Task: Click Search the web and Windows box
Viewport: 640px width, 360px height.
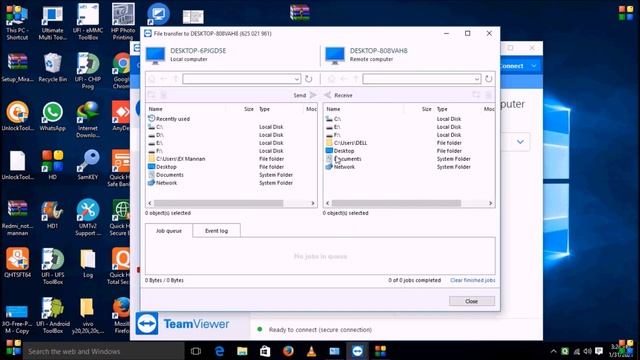Action: point(103,351)
